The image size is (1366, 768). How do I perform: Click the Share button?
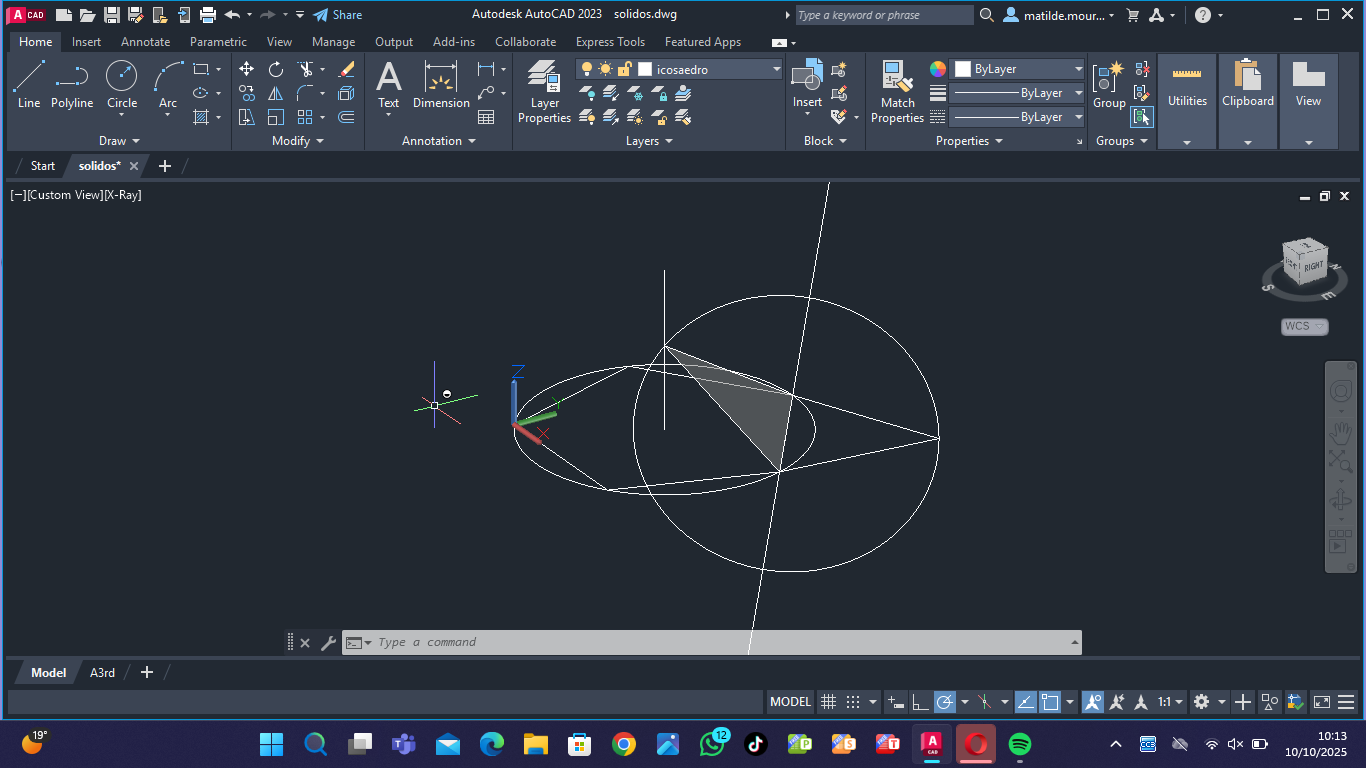(338, 15)
